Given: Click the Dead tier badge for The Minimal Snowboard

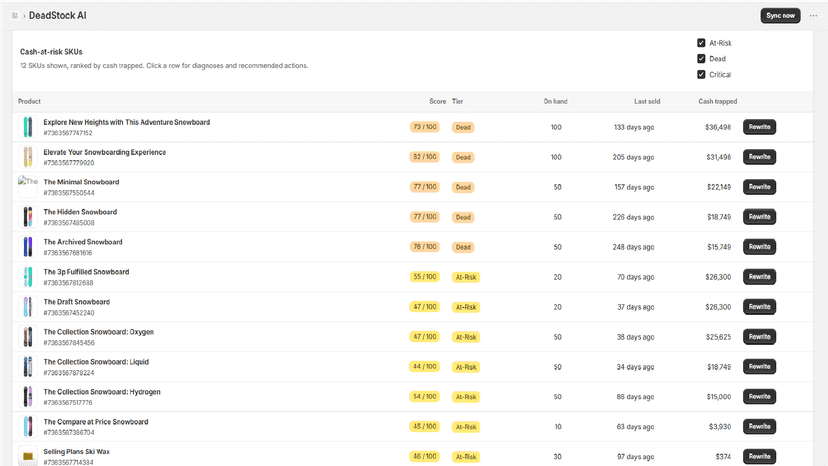Looking at the screenshot, I should [x=463, y=187].
